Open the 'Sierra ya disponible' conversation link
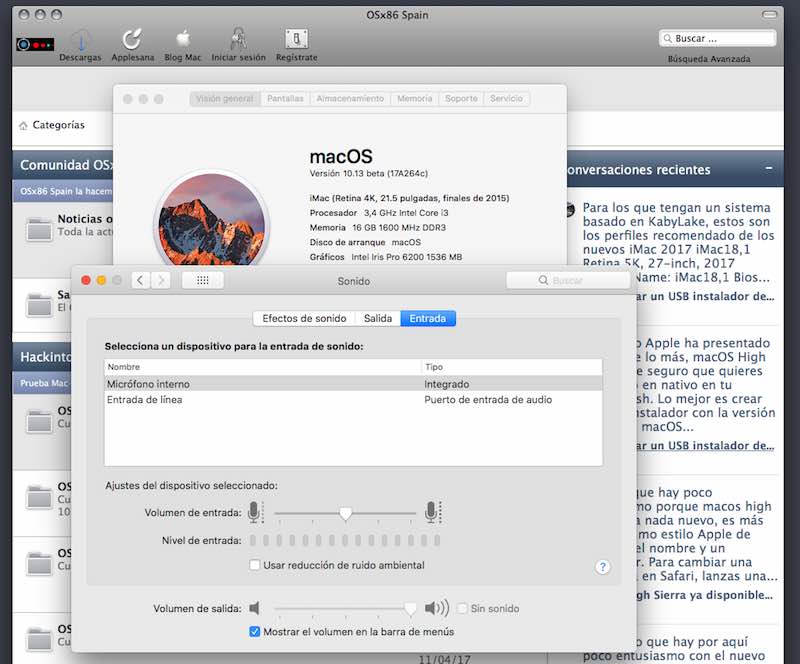The width and height of the screenshot is (800, 664). [x=704, y=595]
